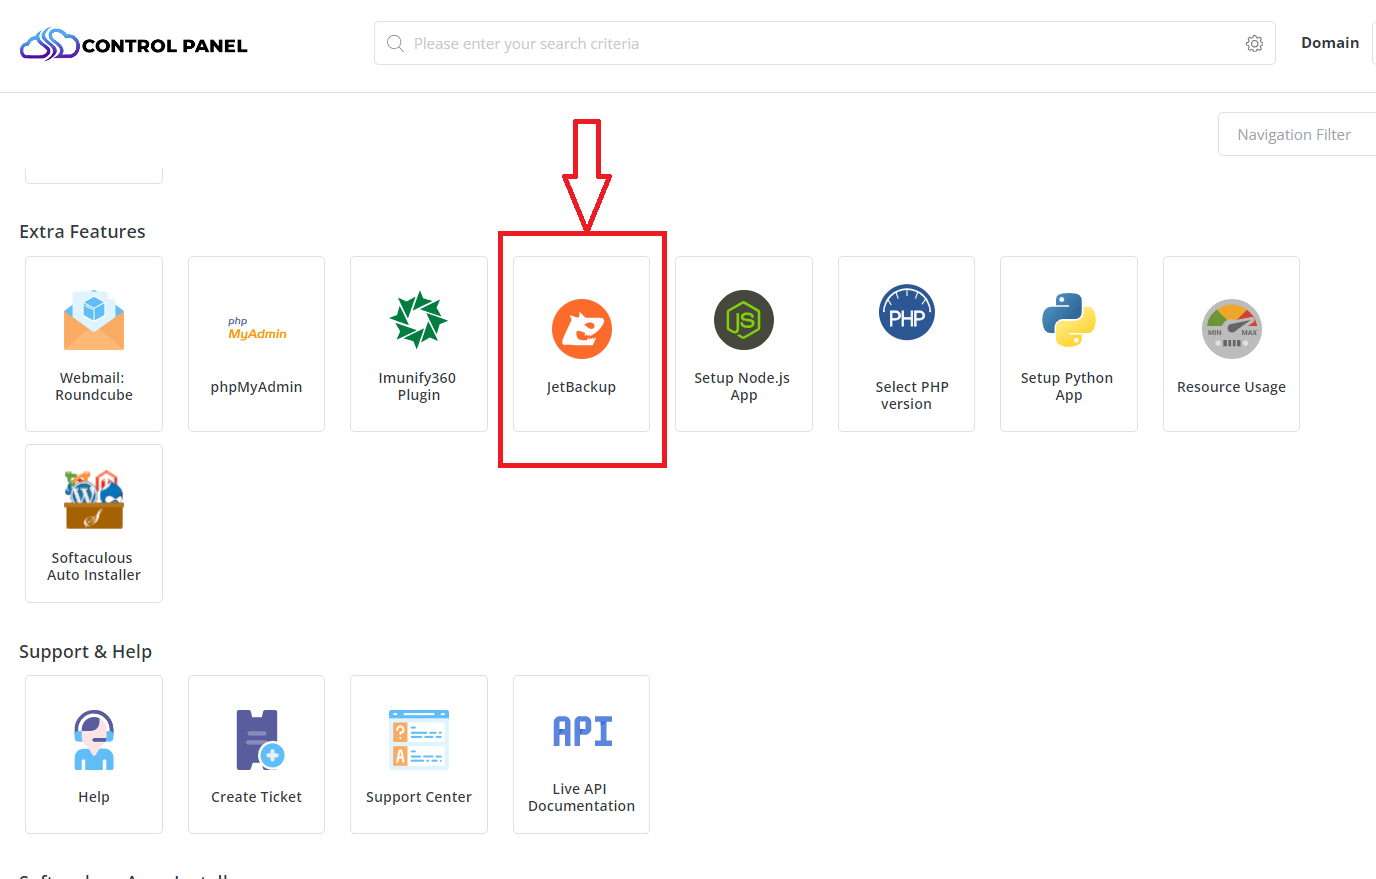Open the JetBackup icon
The height and width of the screenshot is (879, 1376).
[x=581, y=330]
